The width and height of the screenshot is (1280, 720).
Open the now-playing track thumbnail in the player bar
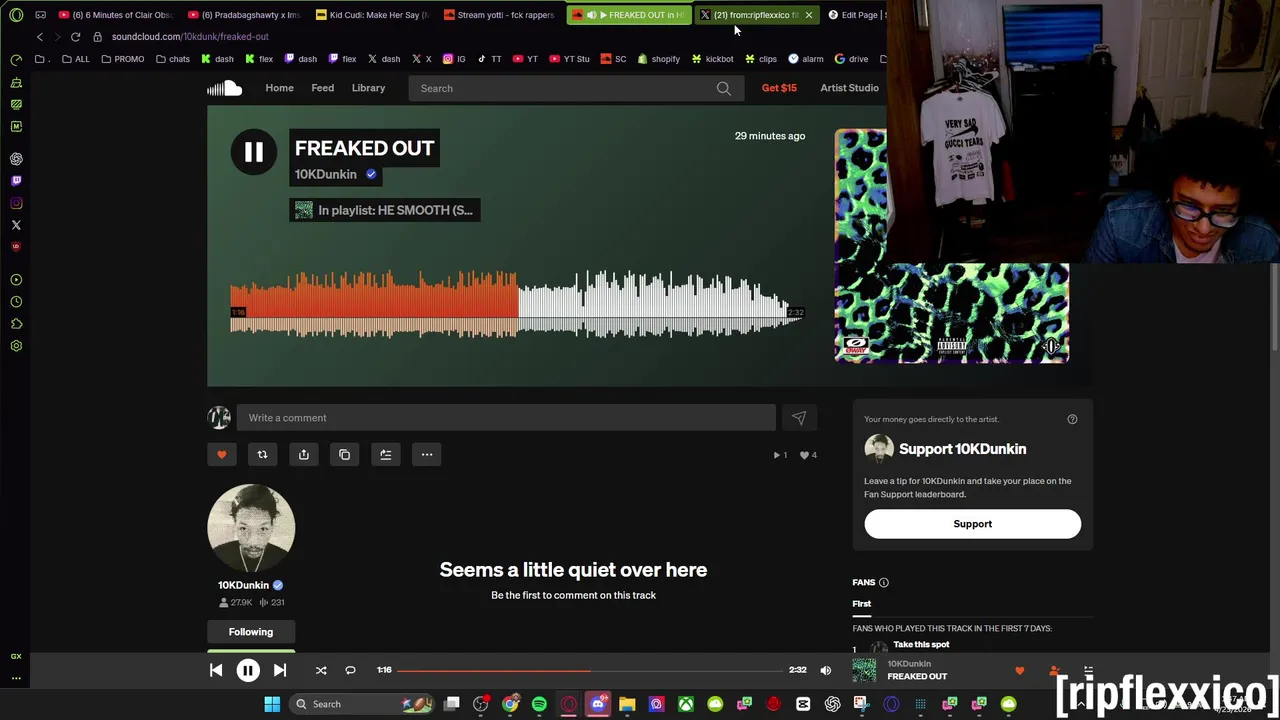pyautogui.click(x=864, y=670)
